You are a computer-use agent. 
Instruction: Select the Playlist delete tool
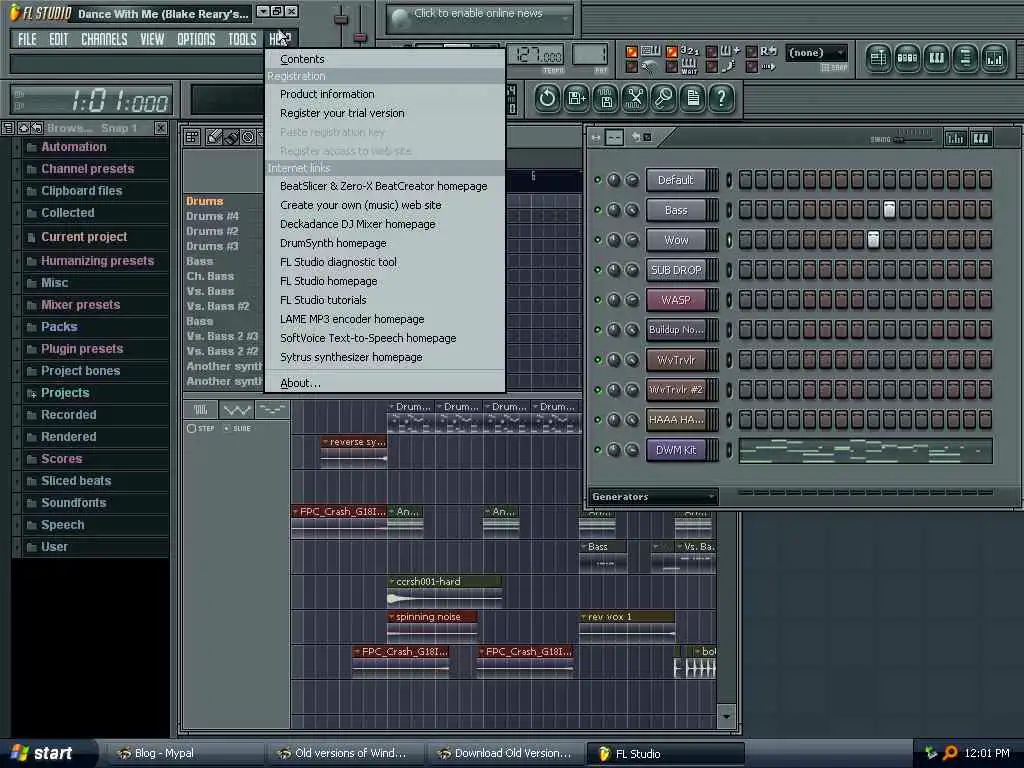pyautogui.click(x=248, y=137)
